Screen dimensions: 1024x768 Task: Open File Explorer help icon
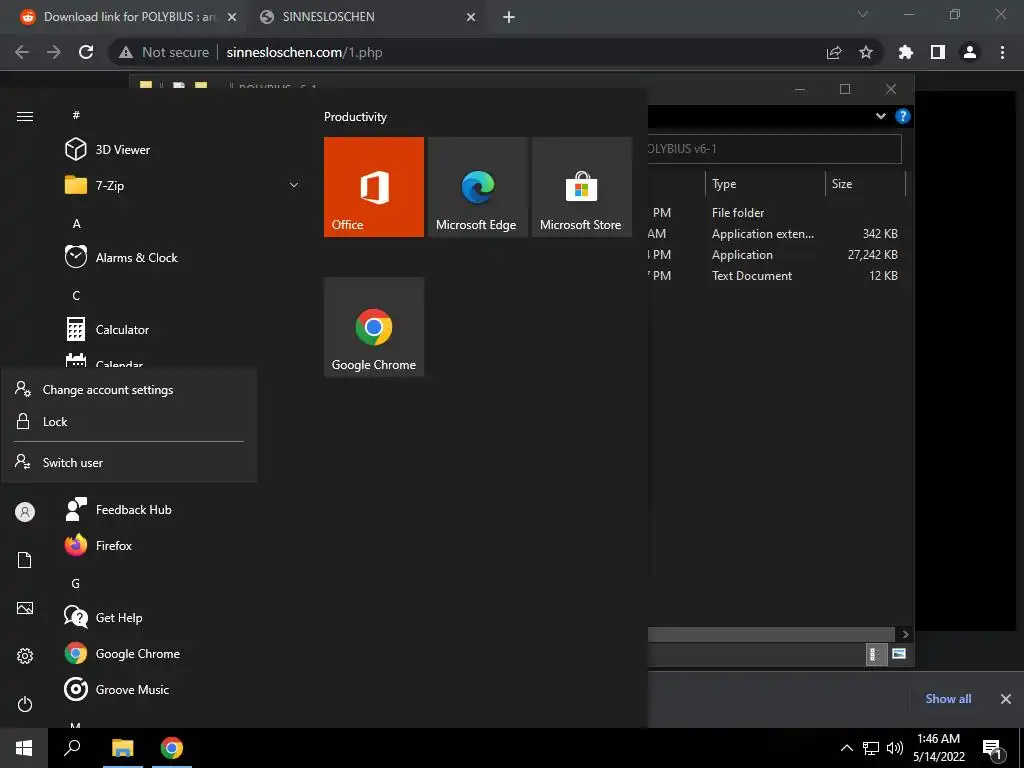(903, 116)
